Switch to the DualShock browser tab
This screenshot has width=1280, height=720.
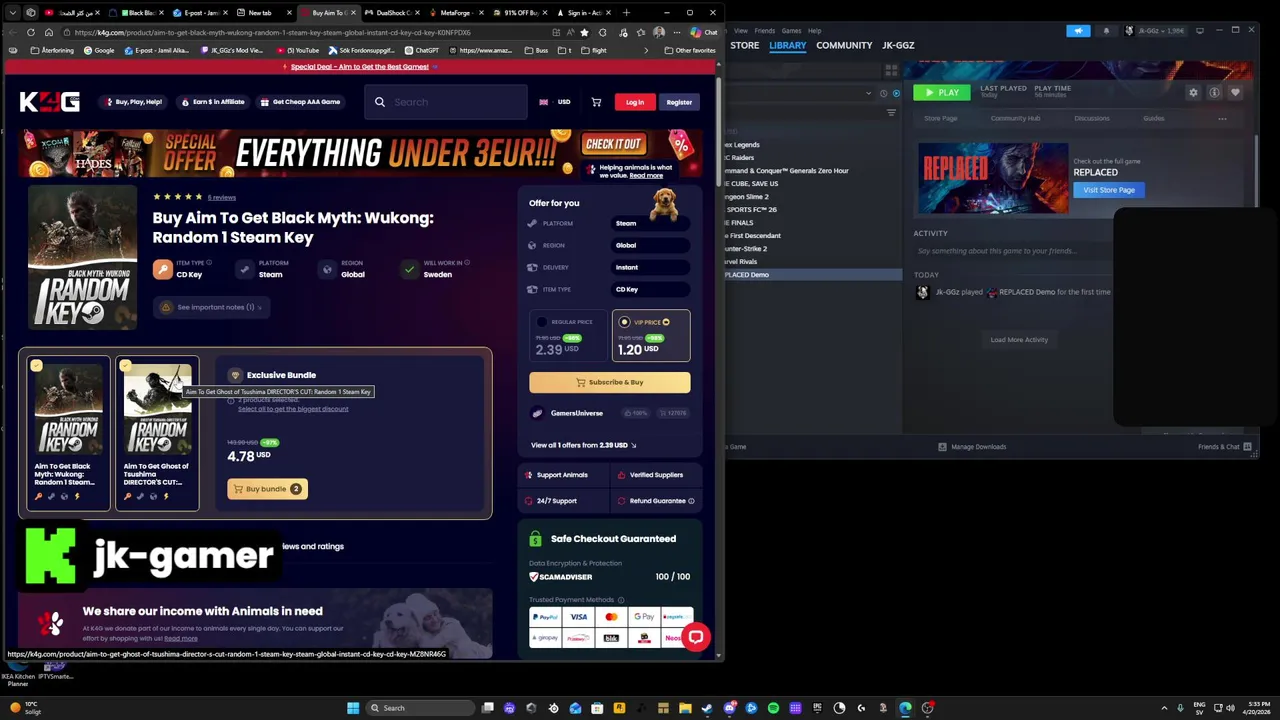(392, 13)
